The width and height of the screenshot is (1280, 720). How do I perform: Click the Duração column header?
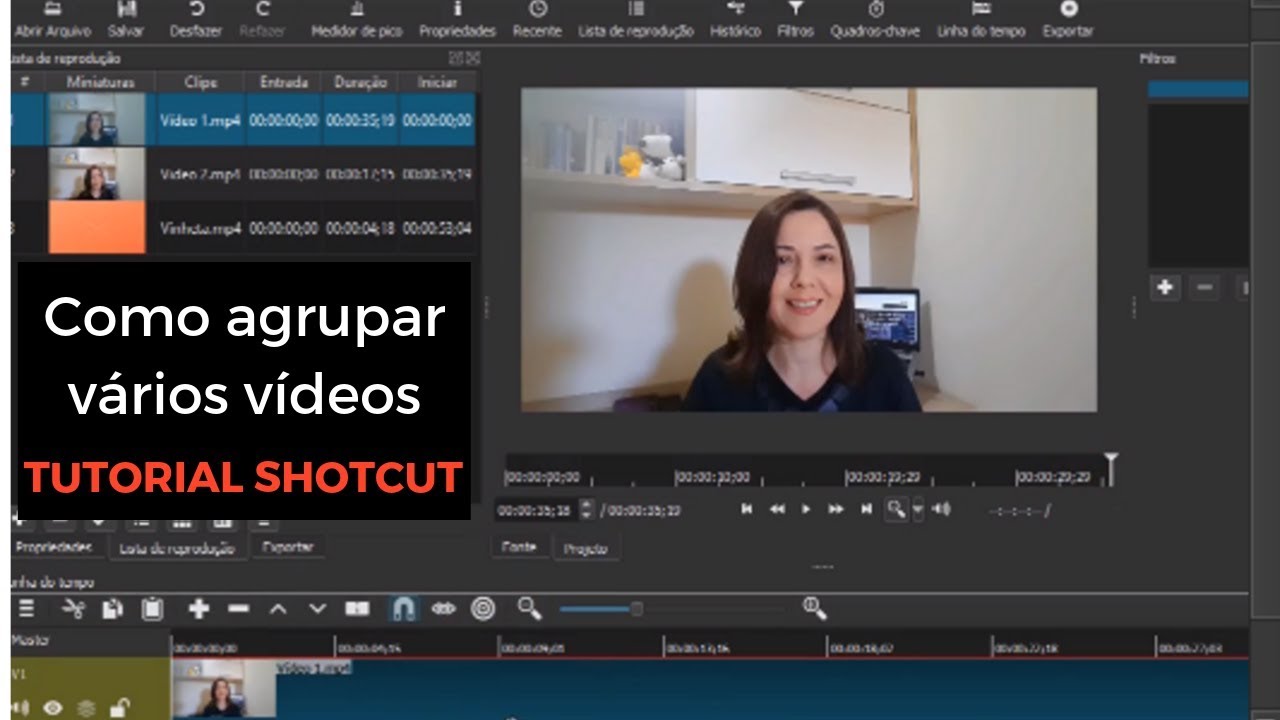click(x=360, y=82)
